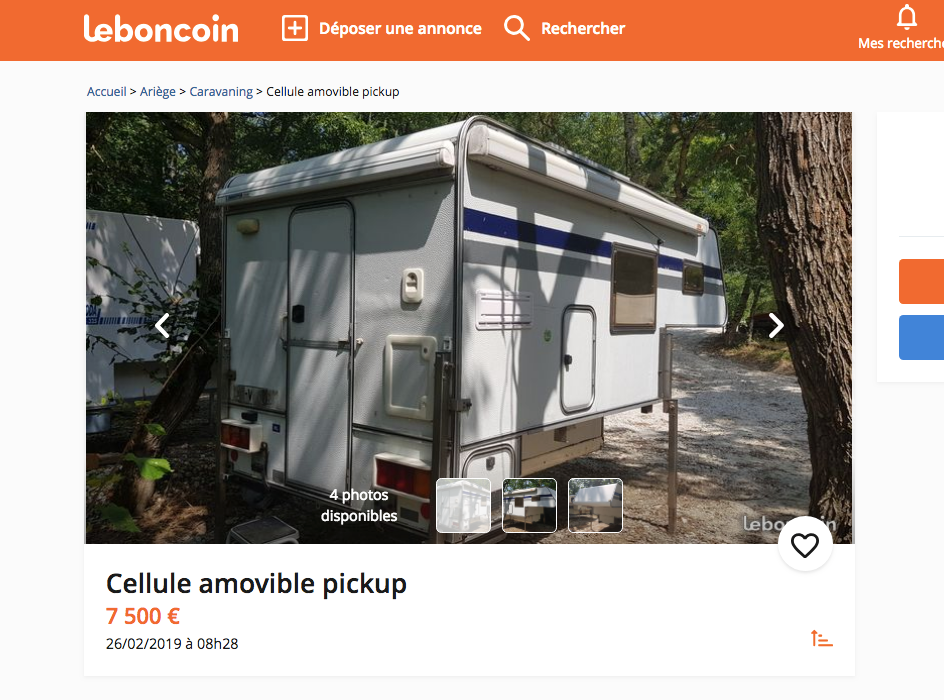944x700 pixels.
Task: Advance to the next photo with right arrow
Action: point(776,325)
